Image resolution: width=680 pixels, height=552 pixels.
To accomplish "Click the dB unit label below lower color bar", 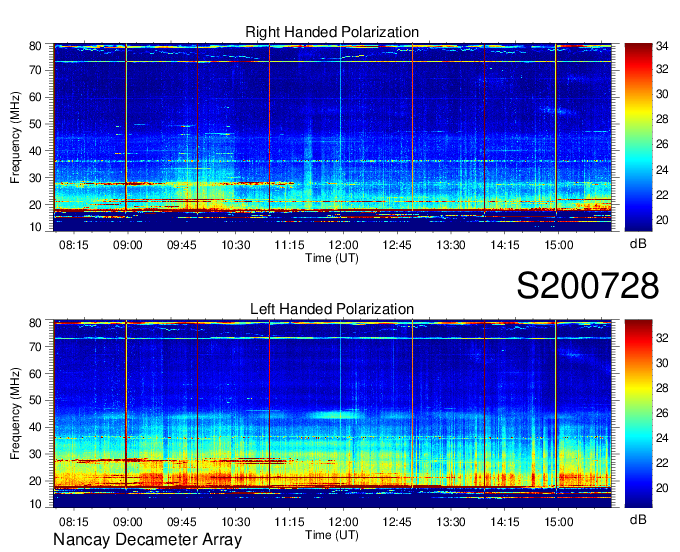I will 638,519.
